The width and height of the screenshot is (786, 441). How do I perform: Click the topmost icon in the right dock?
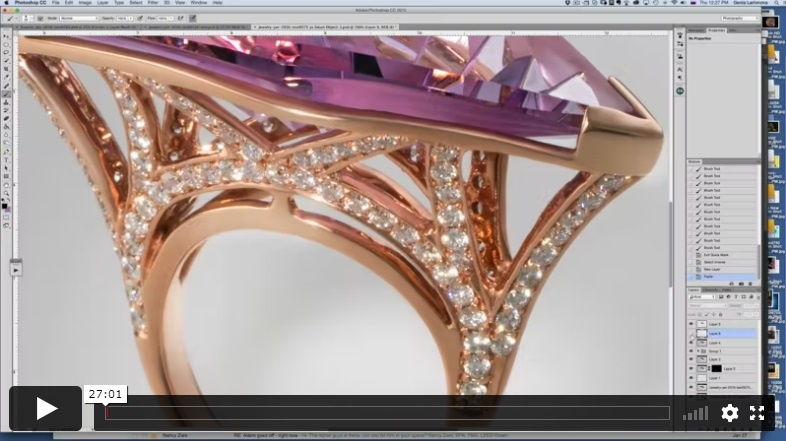(x=680, y=35)
